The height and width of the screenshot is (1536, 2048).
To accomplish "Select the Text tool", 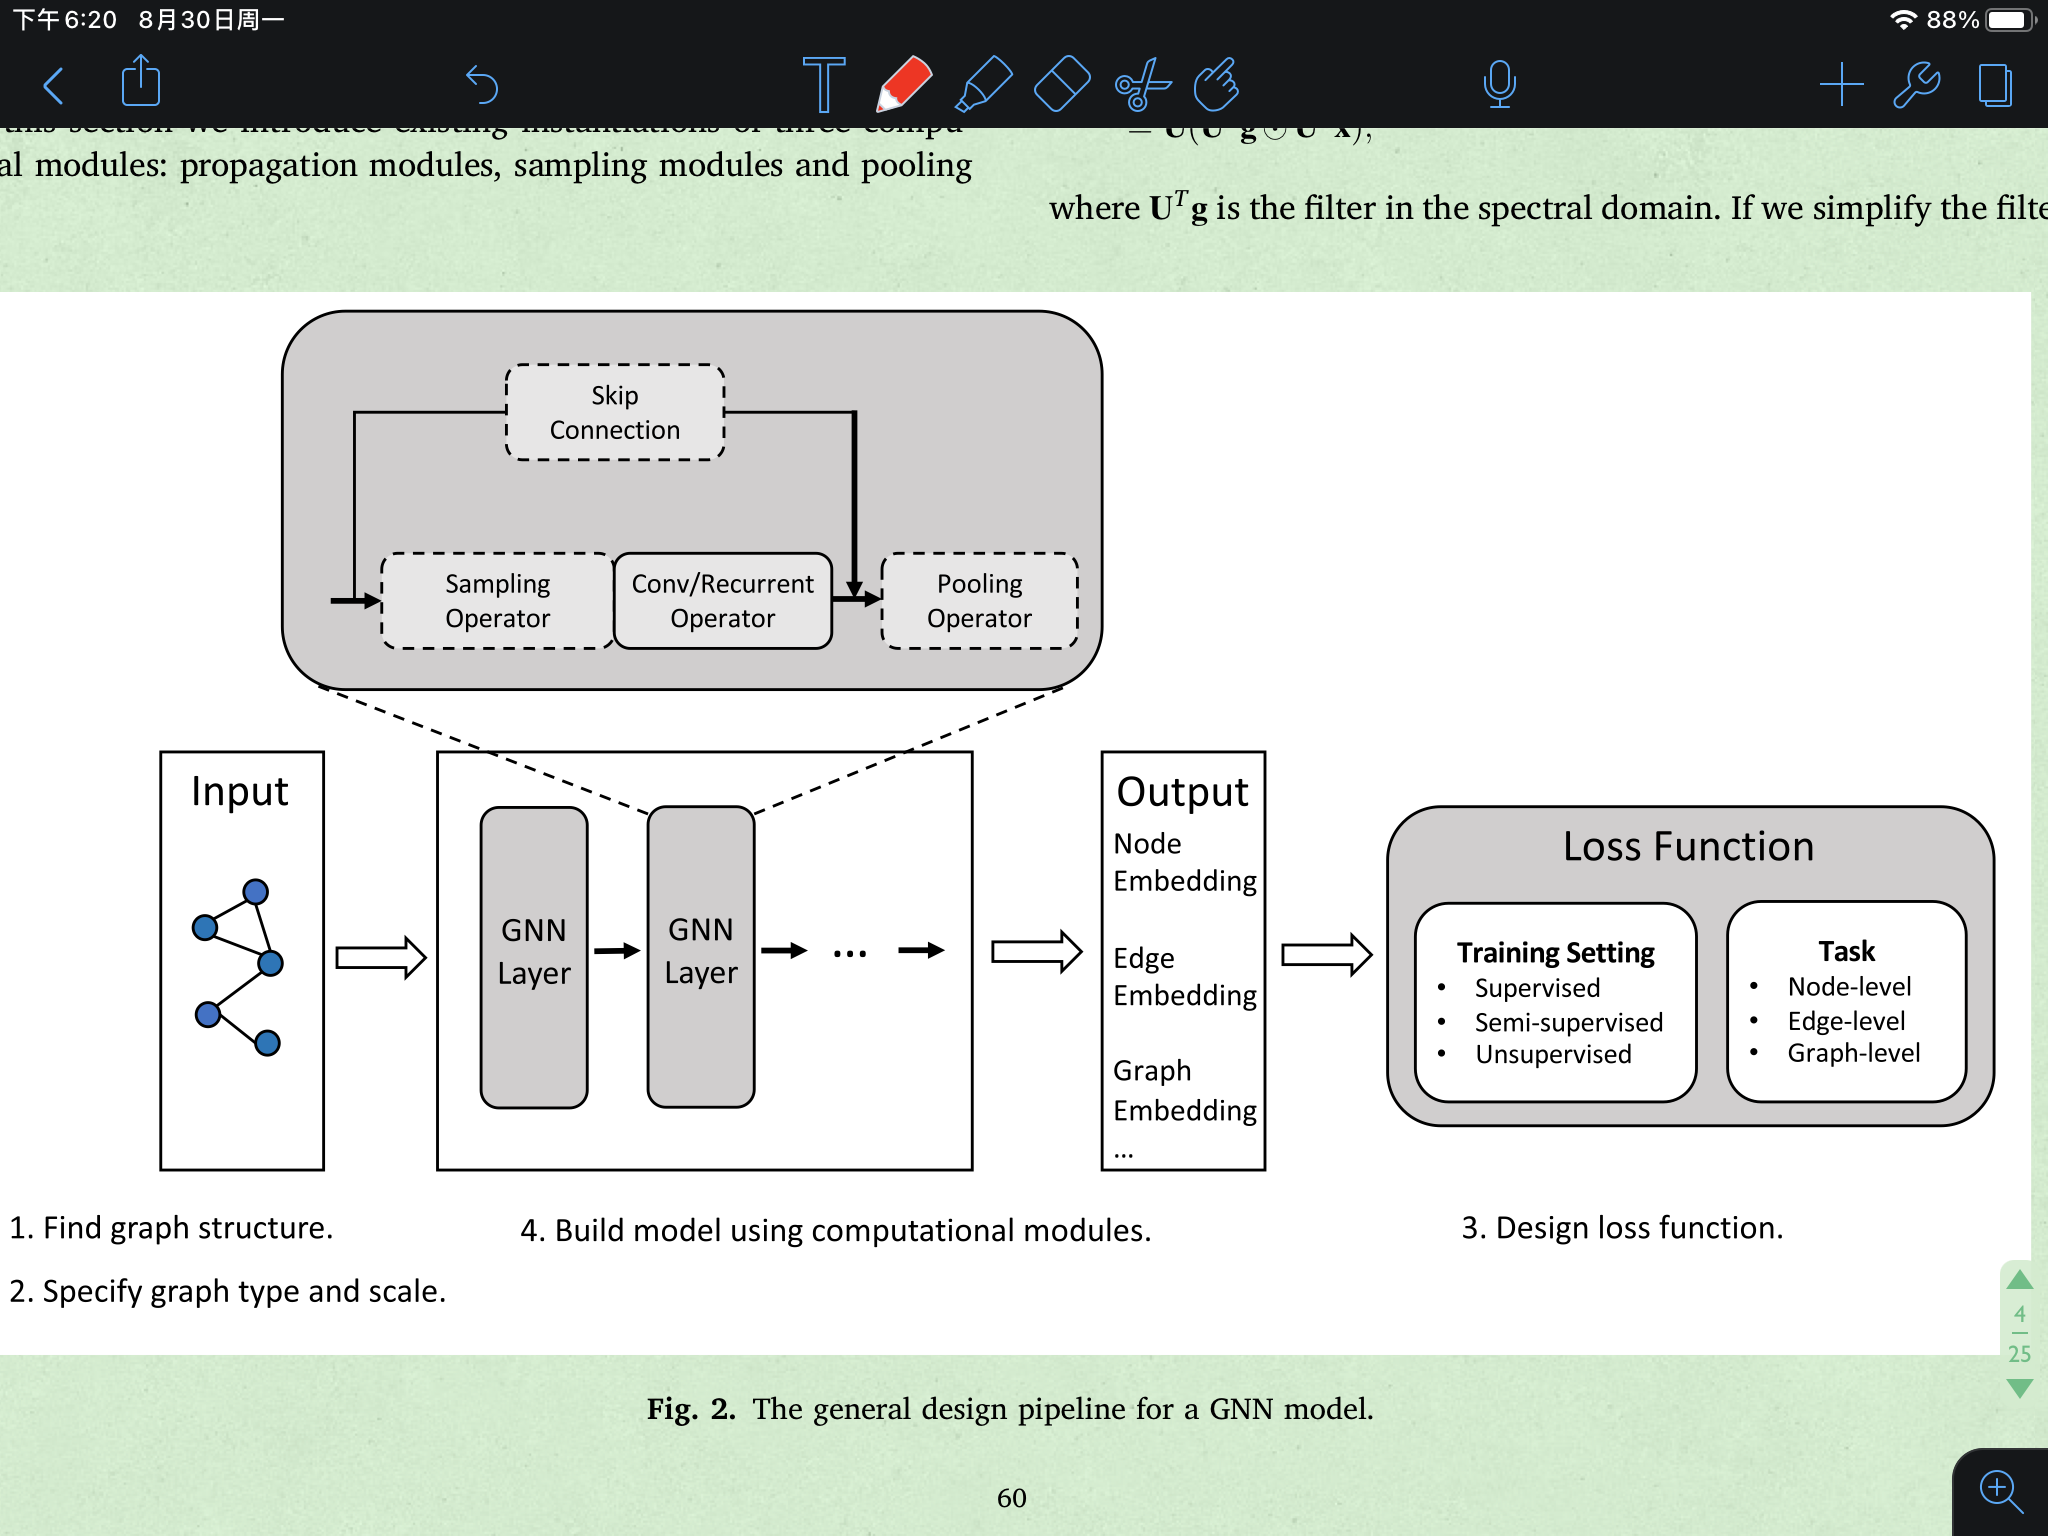I will pos(824,84).
